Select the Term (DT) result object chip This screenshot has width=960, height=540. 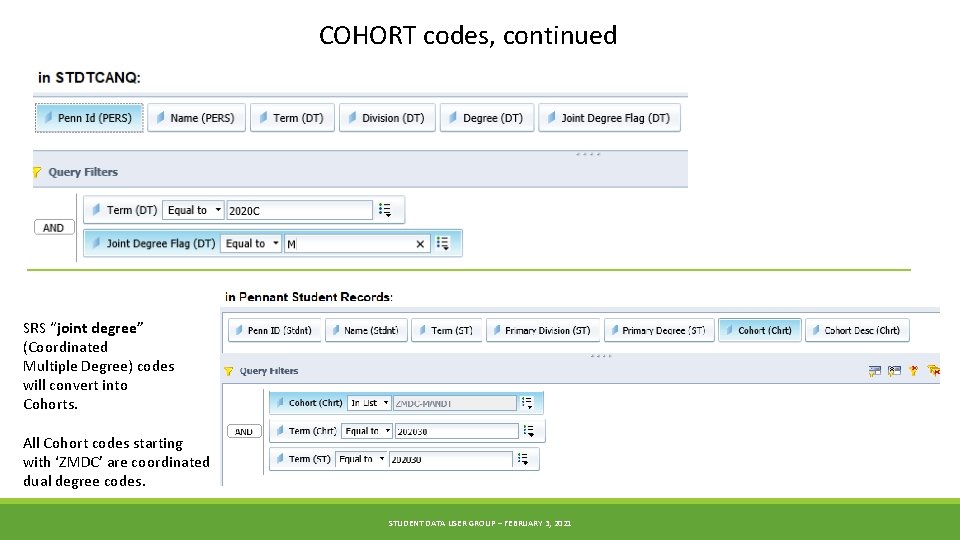coord(293,118)
